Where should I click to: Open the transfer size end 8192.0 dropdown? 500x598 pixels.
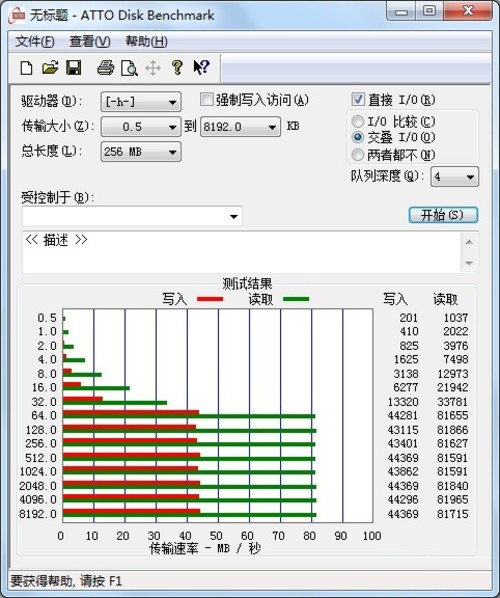coord(240,127)
